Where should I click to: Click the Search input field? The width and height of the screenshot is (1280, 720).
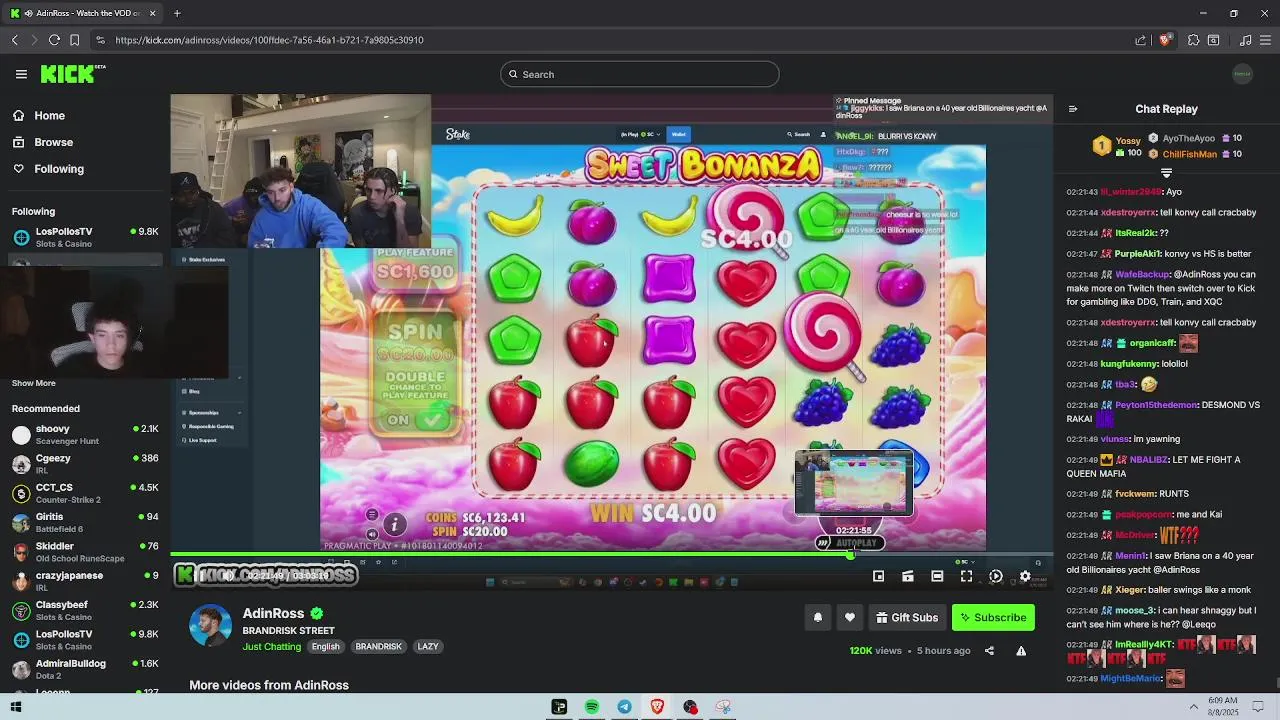click(x=640, y=74)
